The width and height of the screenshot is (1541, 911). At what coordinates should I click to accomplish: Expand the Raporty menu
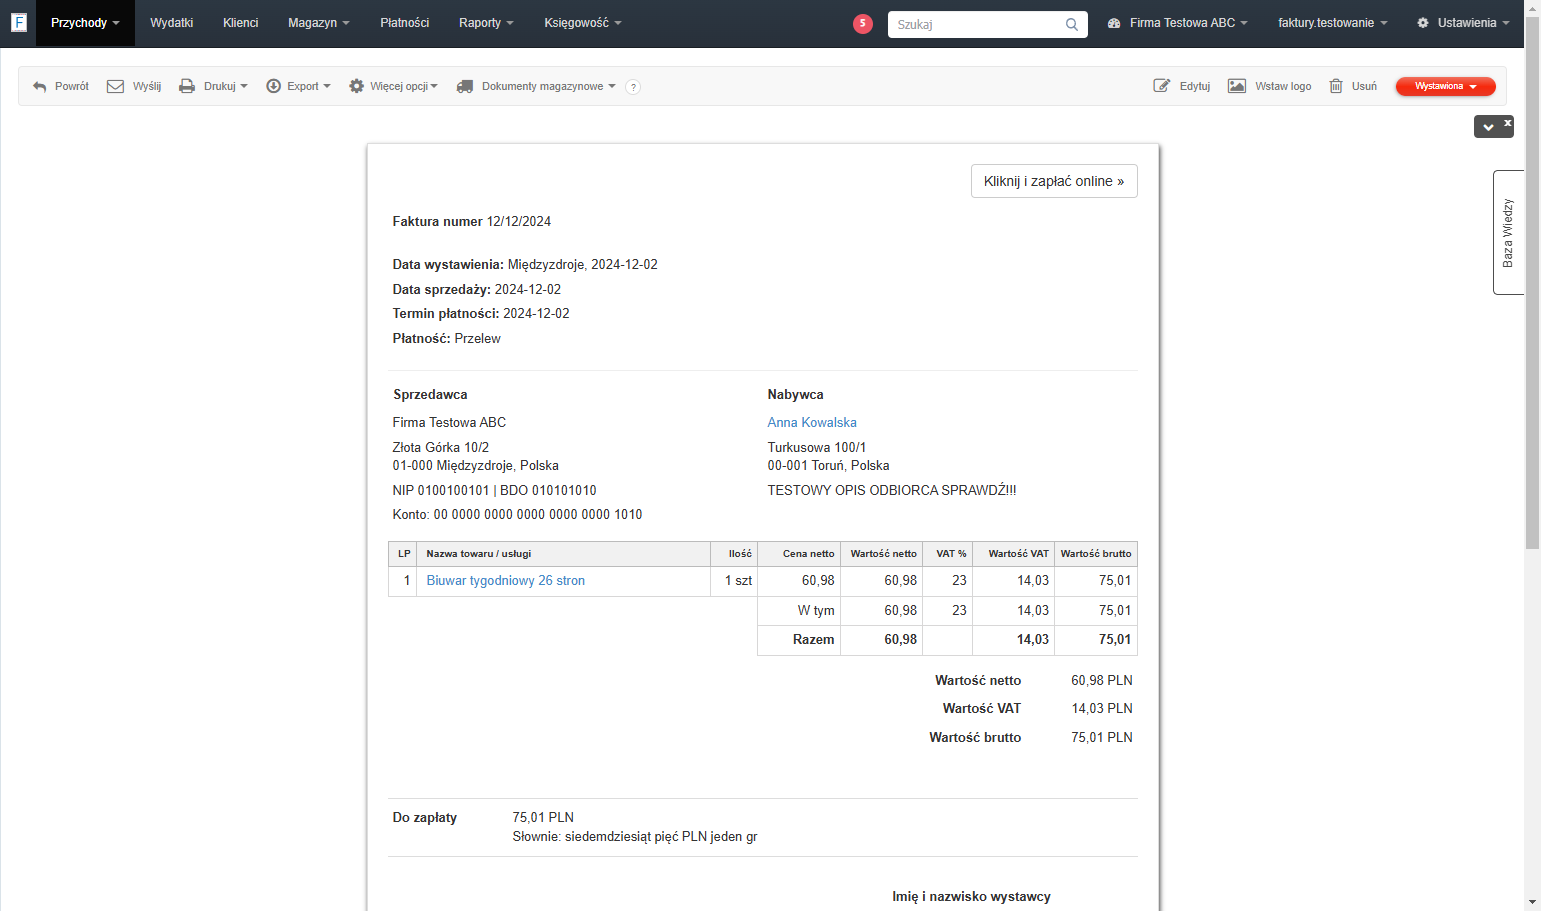486,23
